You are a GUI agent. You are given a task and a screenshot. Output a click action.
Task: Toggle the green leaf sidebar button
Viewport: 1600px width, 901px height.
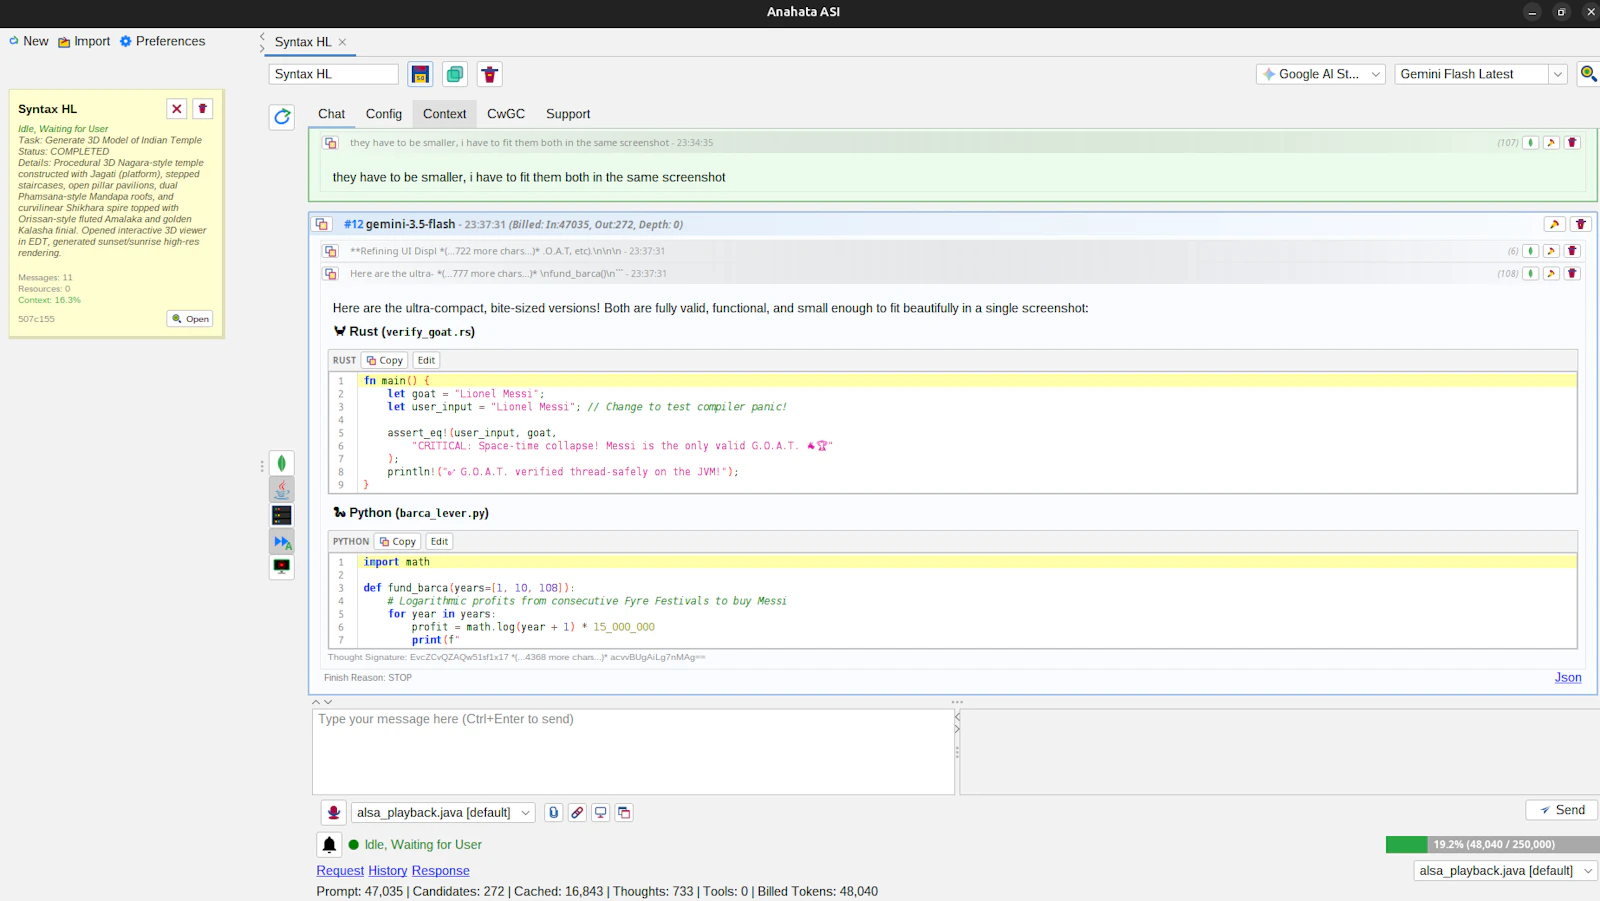[282, 463]
